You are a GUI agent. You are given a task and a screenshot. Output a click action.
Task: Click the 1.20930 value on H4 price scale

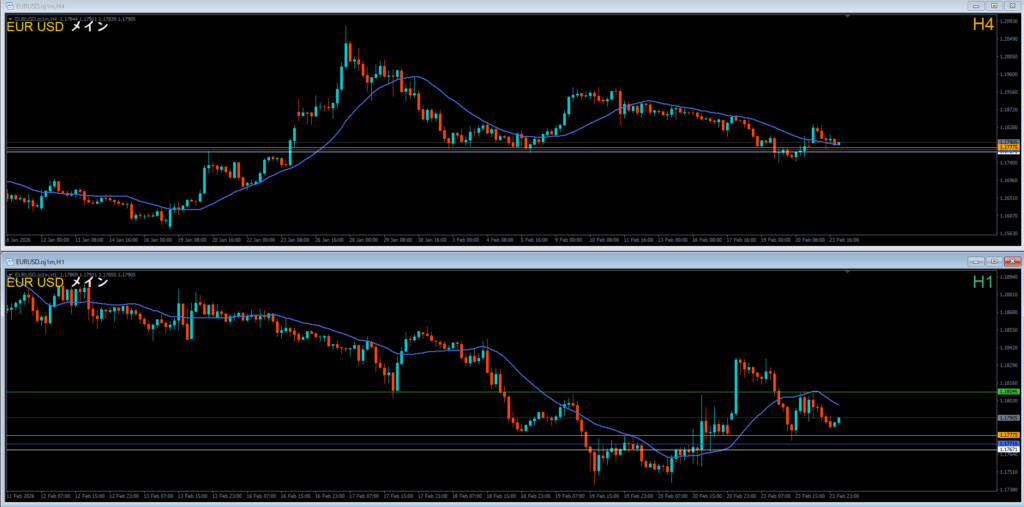tap(1008, 22)
